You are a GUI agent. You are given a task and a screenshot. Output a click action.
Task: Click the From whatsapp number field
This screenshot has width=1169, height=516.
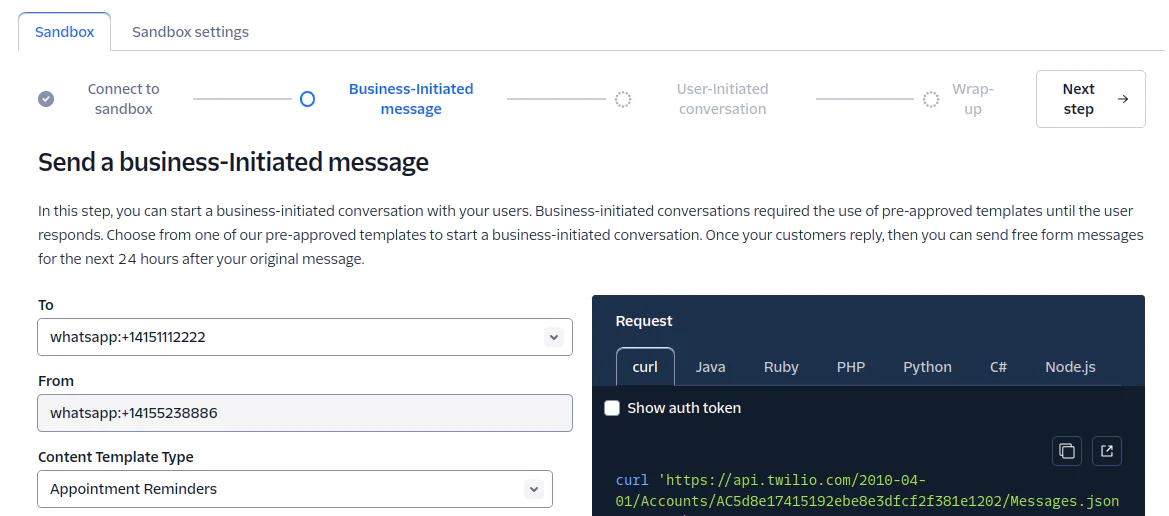coord(305,413)
